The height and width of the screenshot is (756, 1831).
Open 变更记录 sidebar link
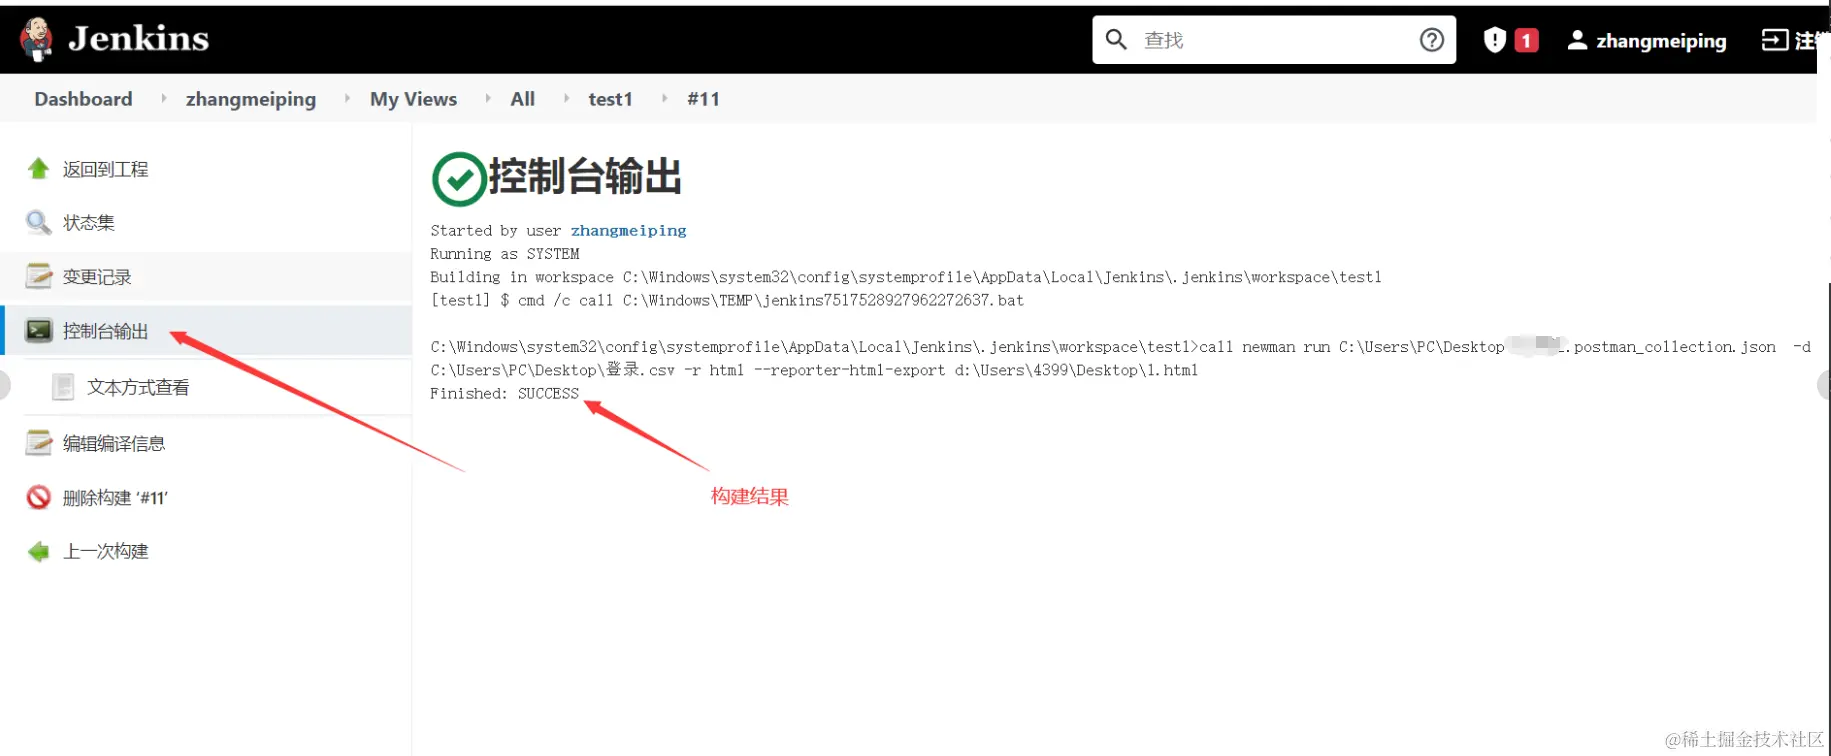[x=97, y=277]
